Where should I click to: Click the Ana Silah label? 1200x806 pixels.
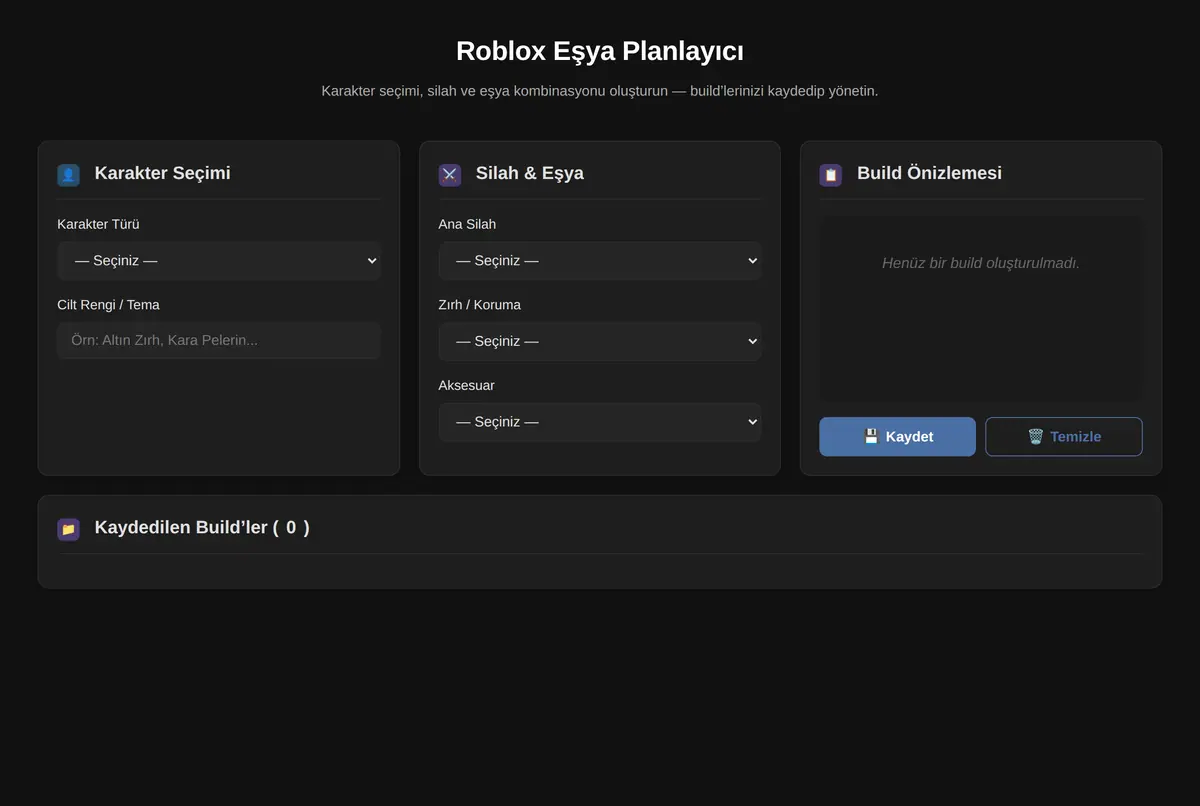[467, 224]
